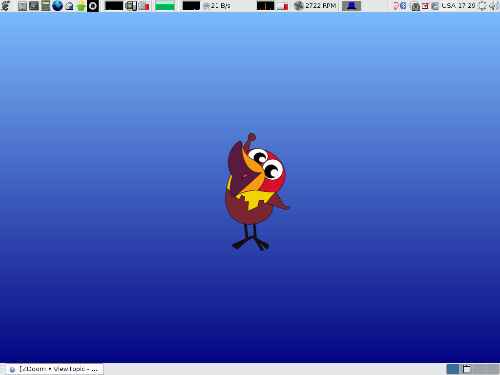Image resolution: width=500 pixels, height=375 pixels.
Task: Click the graph applet with orange spikes
Action: pos(266,6)
